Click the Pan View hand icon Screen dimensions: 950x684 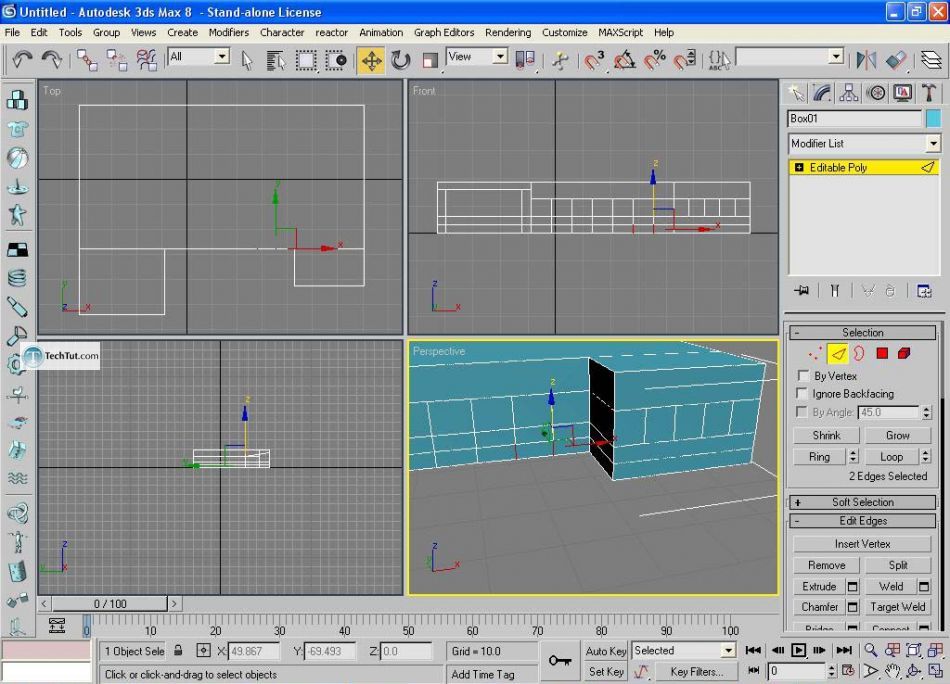(892, 671)
